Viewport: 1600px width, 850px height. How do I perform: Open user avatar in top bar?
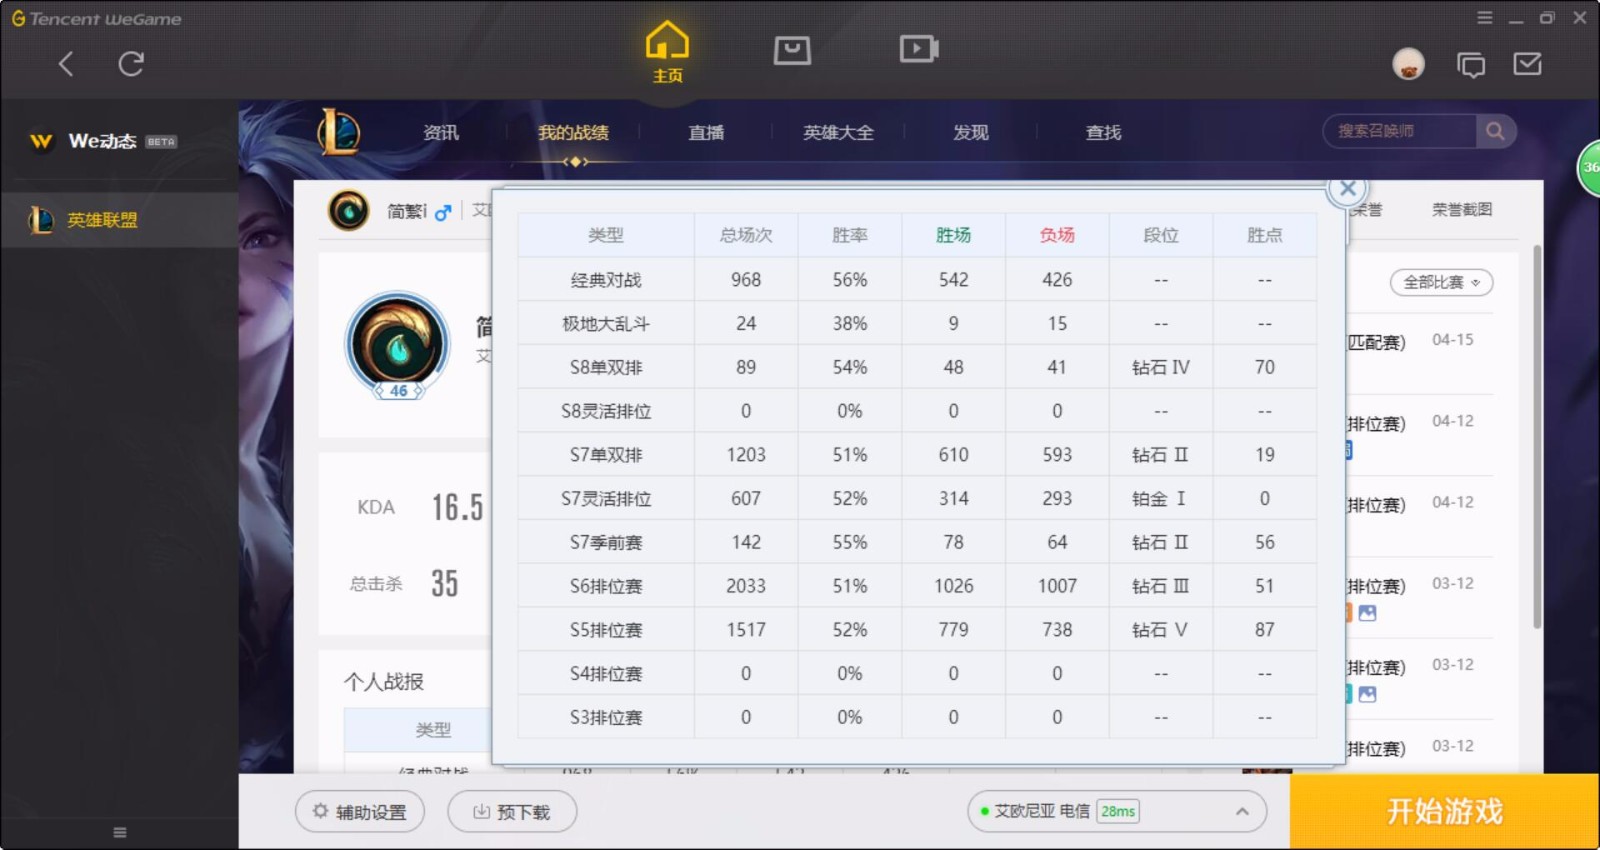click(x=1408, y=64)
